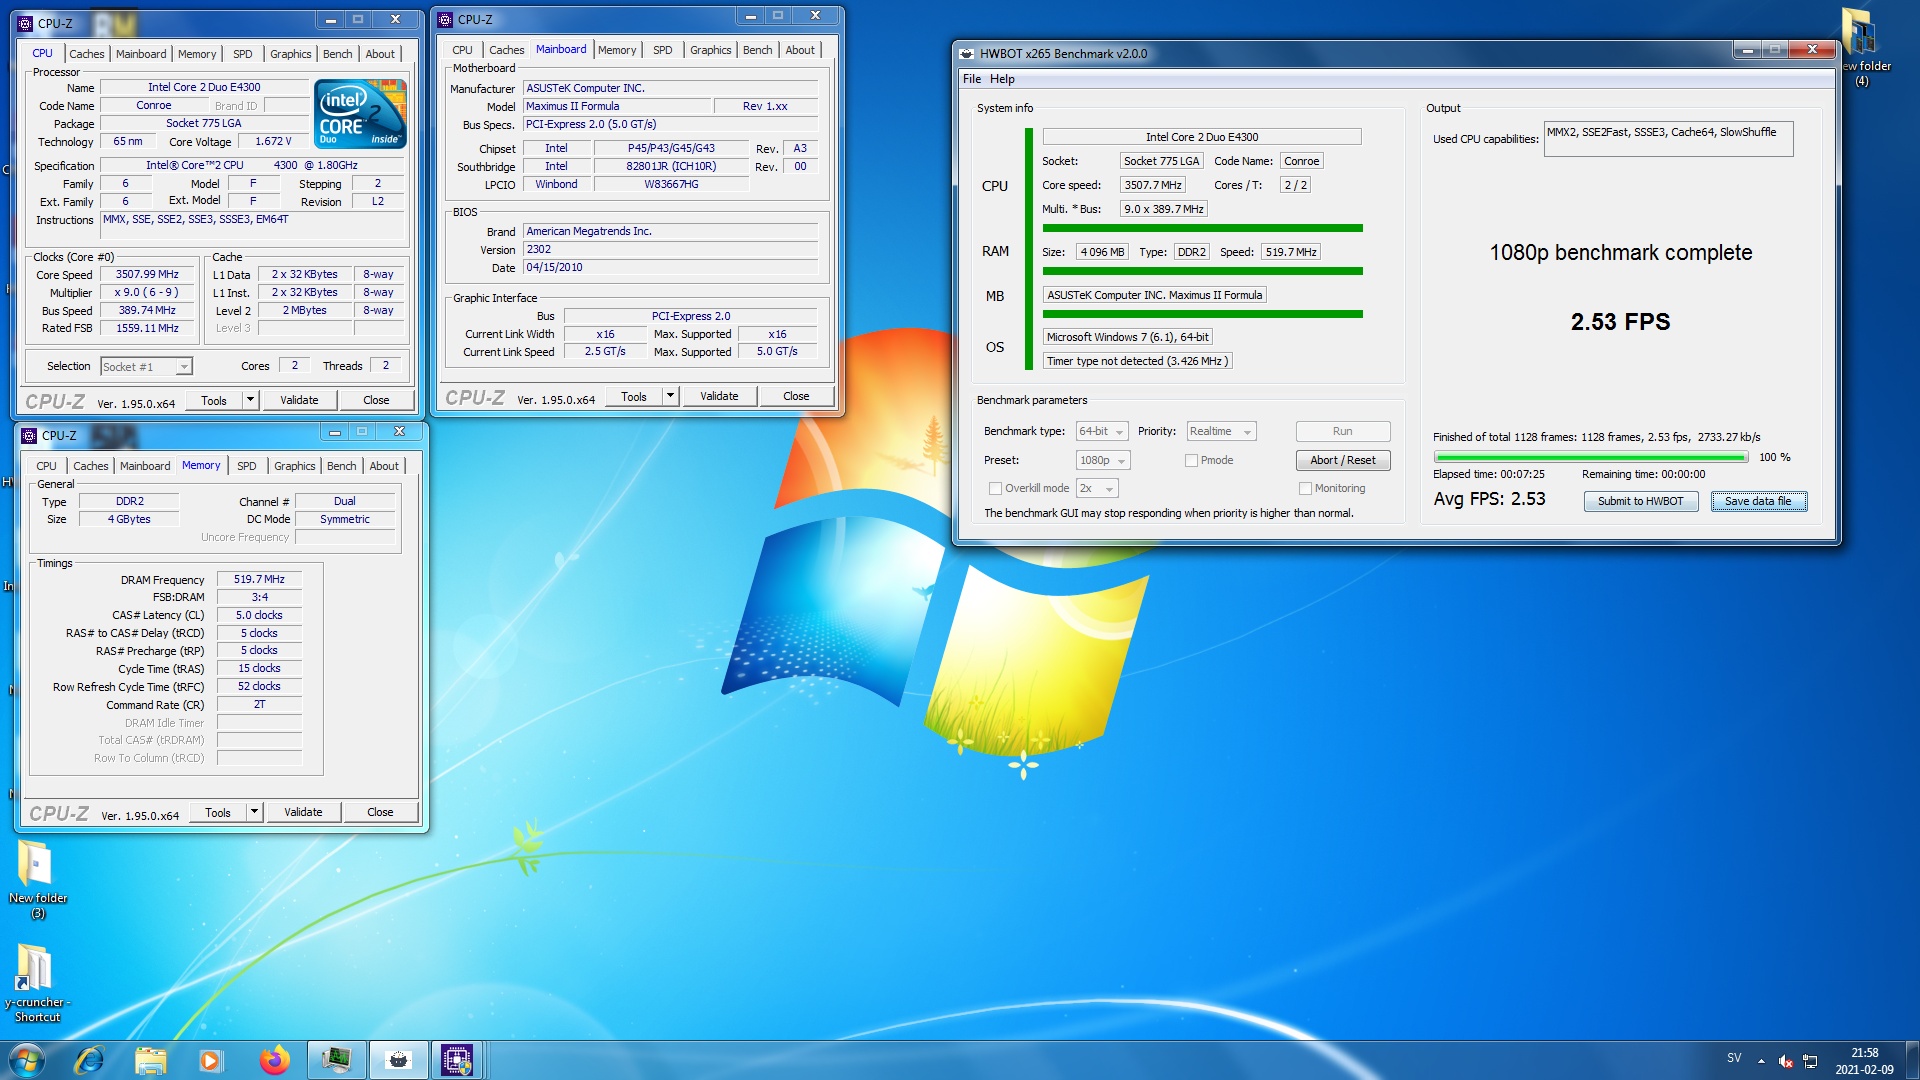Screen dimensions: 1920x1080
Task: Click CPU-Z CPU window title icon
Action: pos(26,23)
